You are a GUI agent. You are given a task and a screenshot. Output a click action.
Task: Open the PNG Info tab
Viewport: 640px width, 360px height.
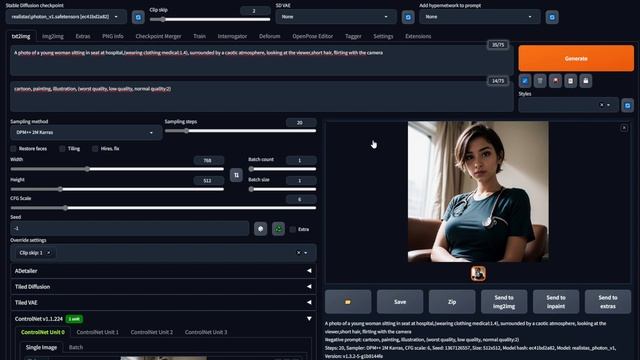pos(113,36)
